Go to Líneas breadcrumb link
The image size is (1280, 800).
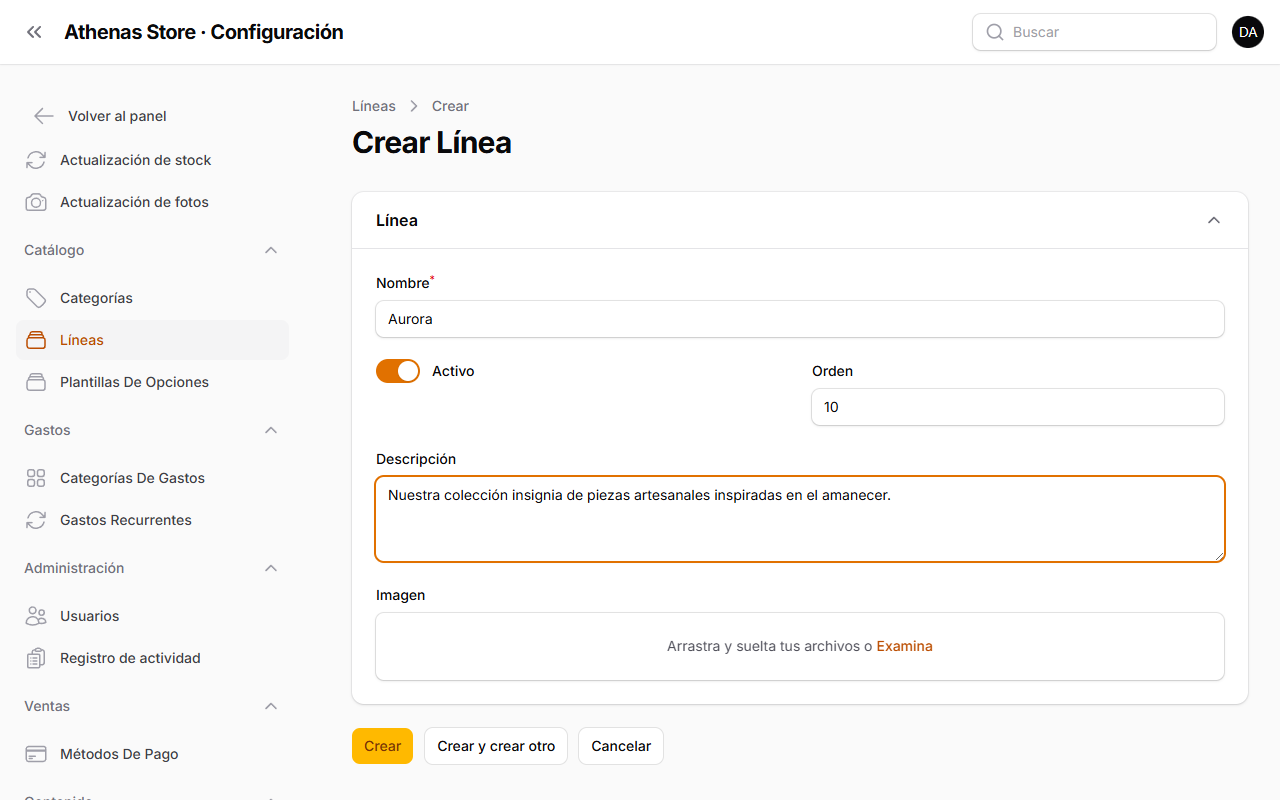coord(374,106)
